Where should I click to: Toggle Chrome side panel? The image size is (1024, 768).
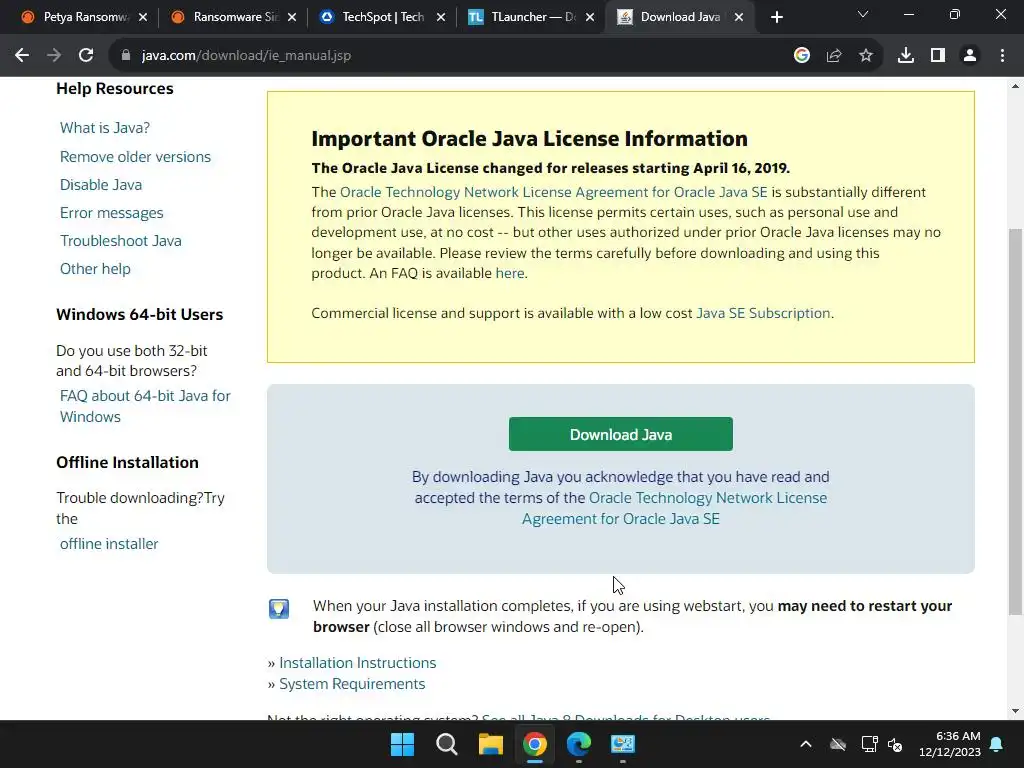938,56
